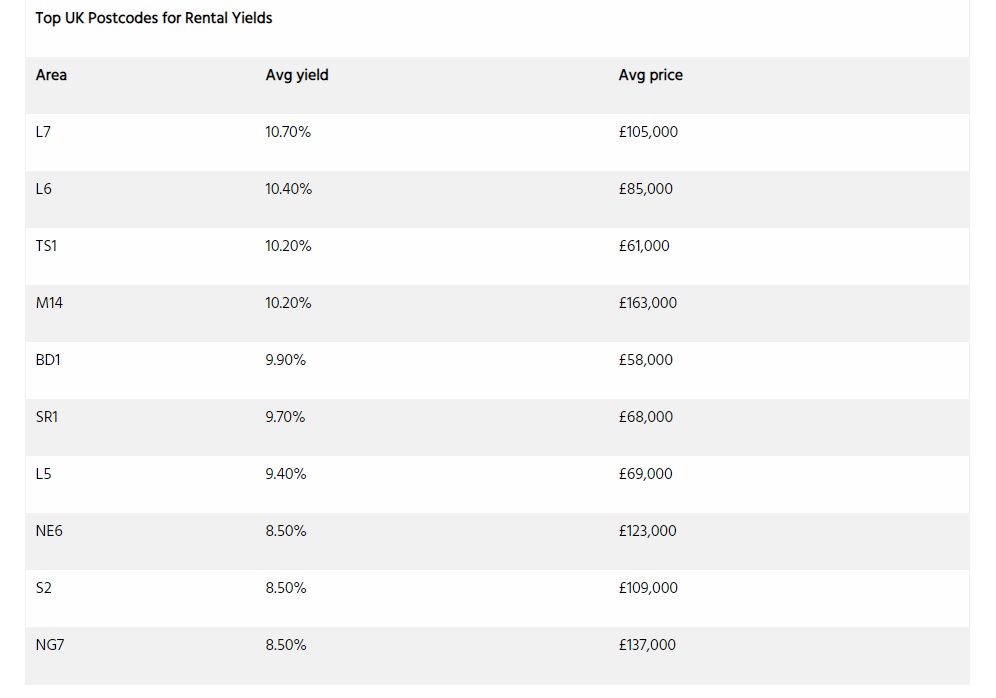Image resolution: width=996 pixels, height=698 pixels.
Task: Select the M14 area cell
Action: click(x=49, y=303)
